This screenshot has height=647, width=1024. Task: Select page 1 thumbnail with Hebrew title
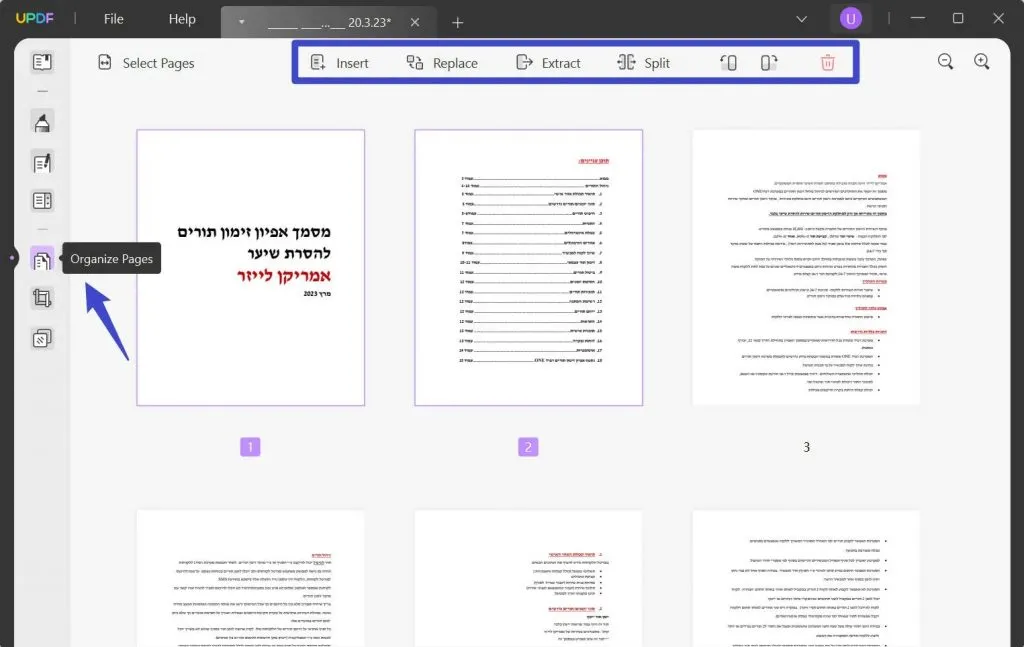click(x=251, y=268)
